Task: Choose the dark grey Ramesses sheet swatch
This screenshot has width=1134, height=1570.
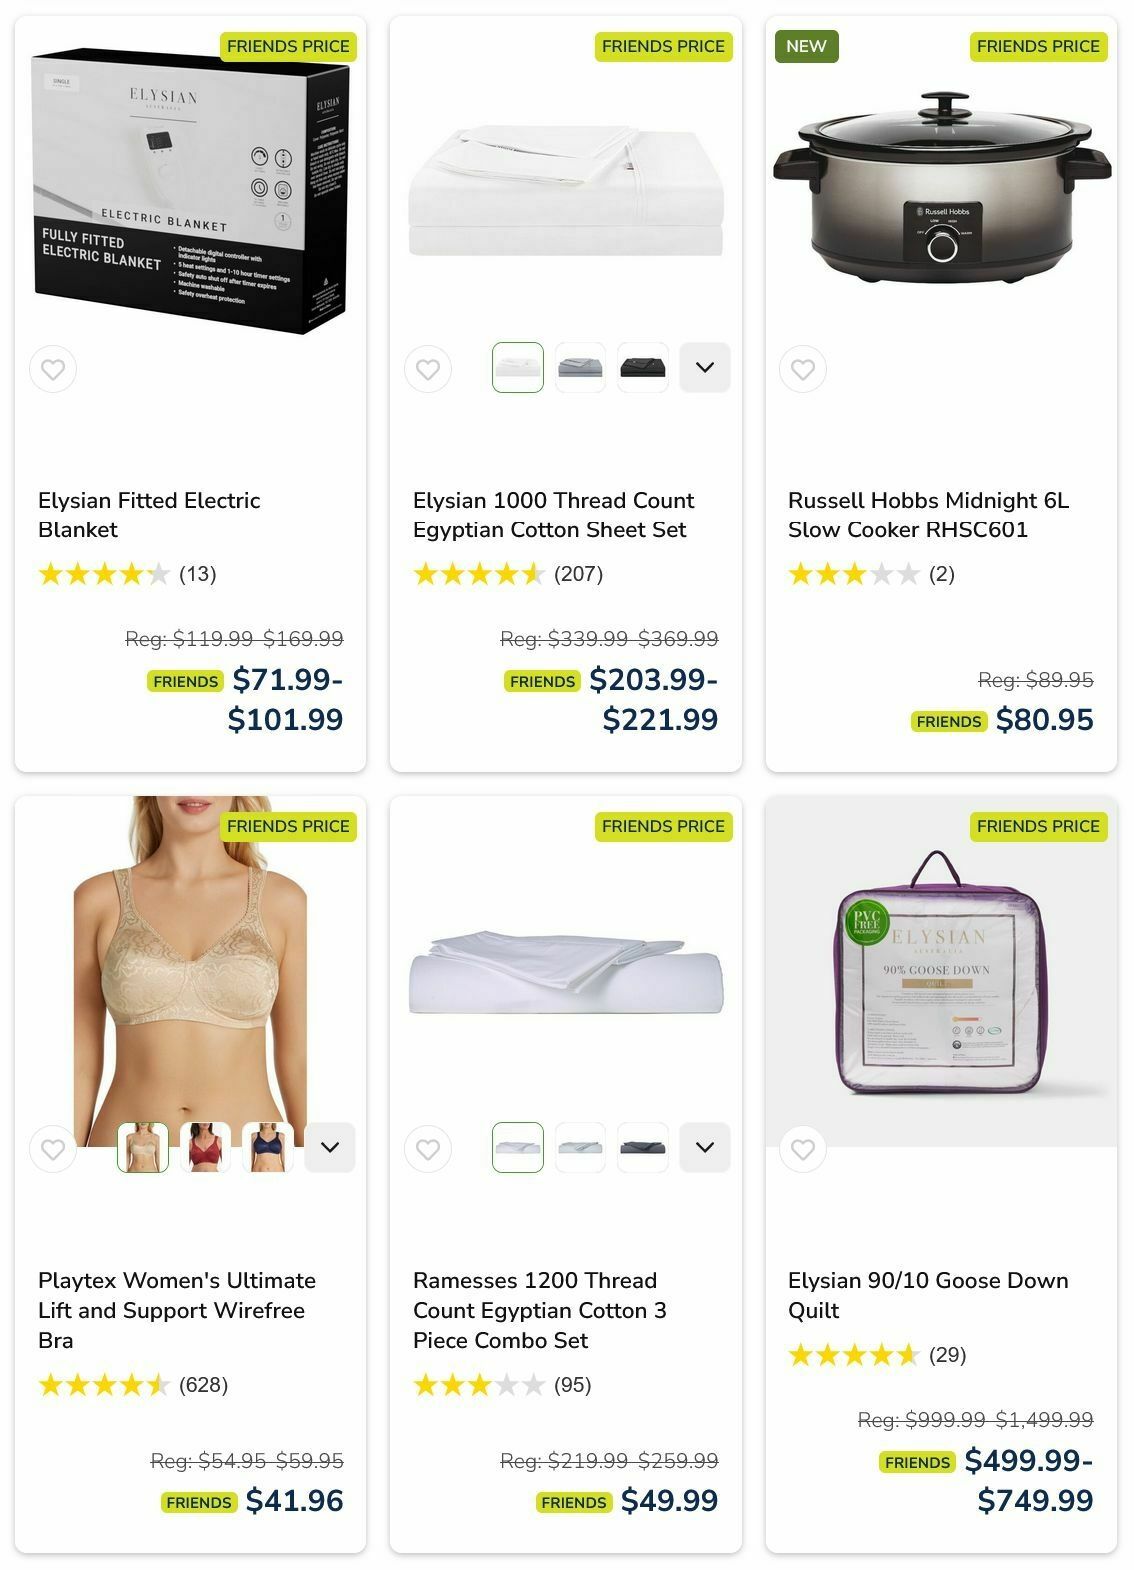Action: (642, 1147)
